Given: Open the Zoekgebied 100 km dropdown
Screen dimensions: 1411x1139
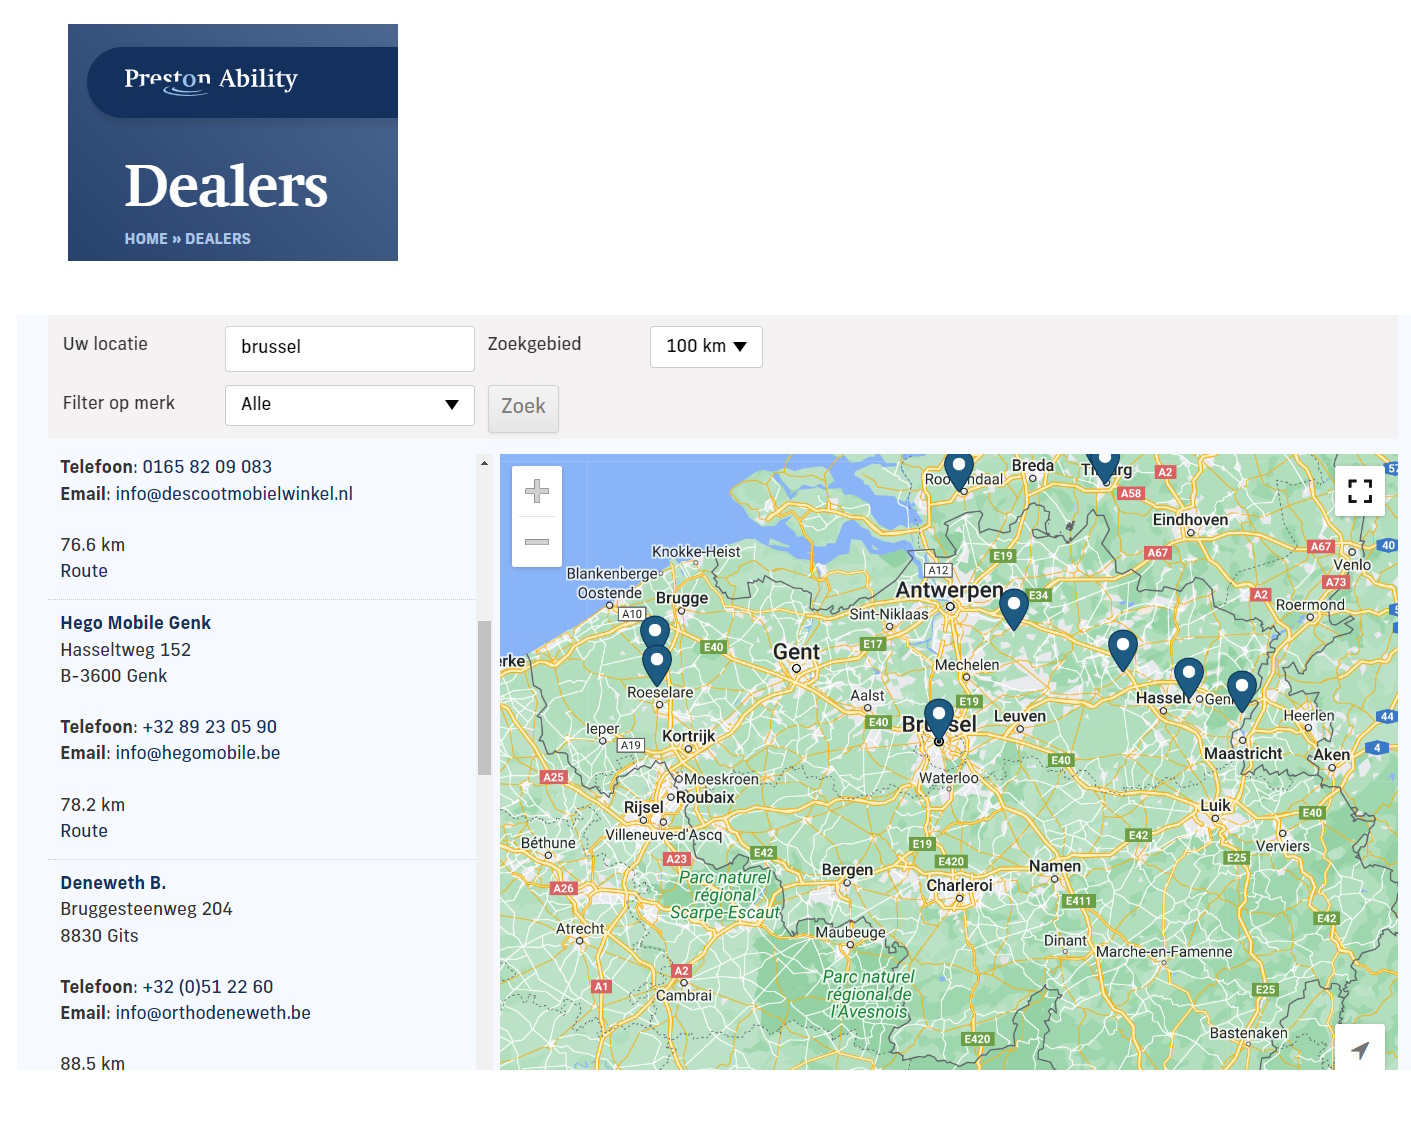Looking at the screenshot, I should point(706,347).
